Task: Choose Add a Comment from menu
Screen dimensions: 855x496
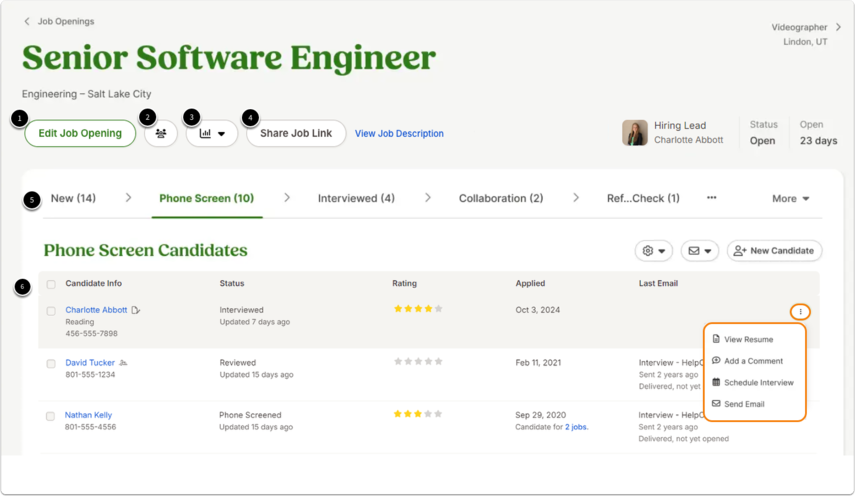Action: (x=748, y=361)
